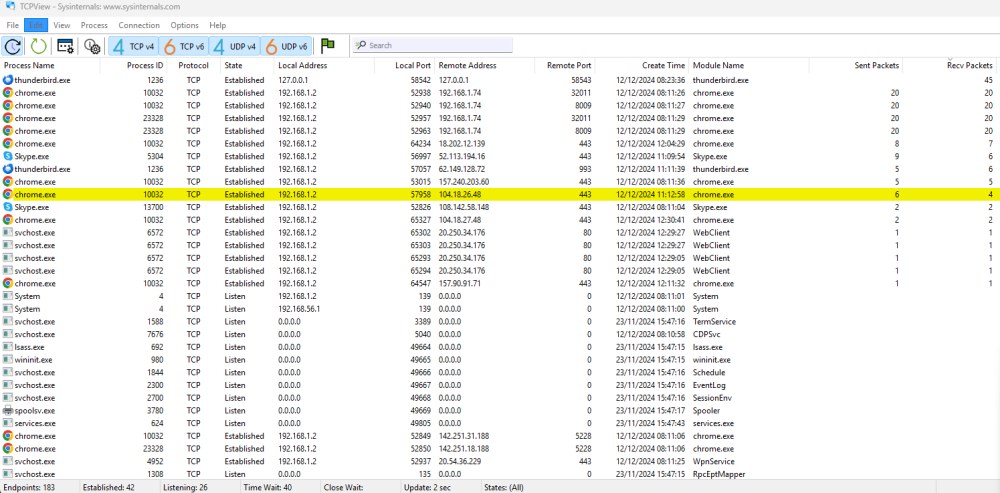Open the window-with-gear options toolbar icon

pos(66,45)
